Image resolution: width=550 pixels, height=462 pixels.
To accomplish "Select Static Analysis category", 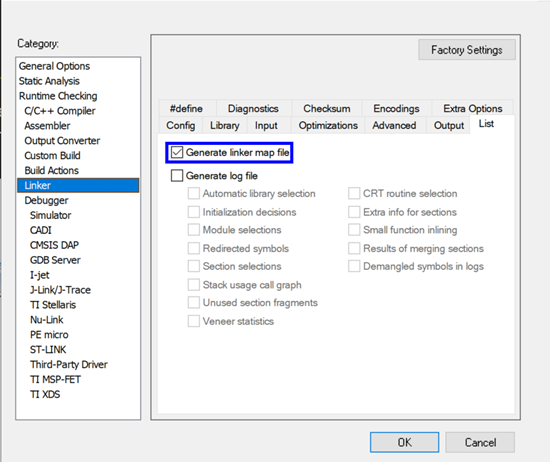I will tap(49, 81).
